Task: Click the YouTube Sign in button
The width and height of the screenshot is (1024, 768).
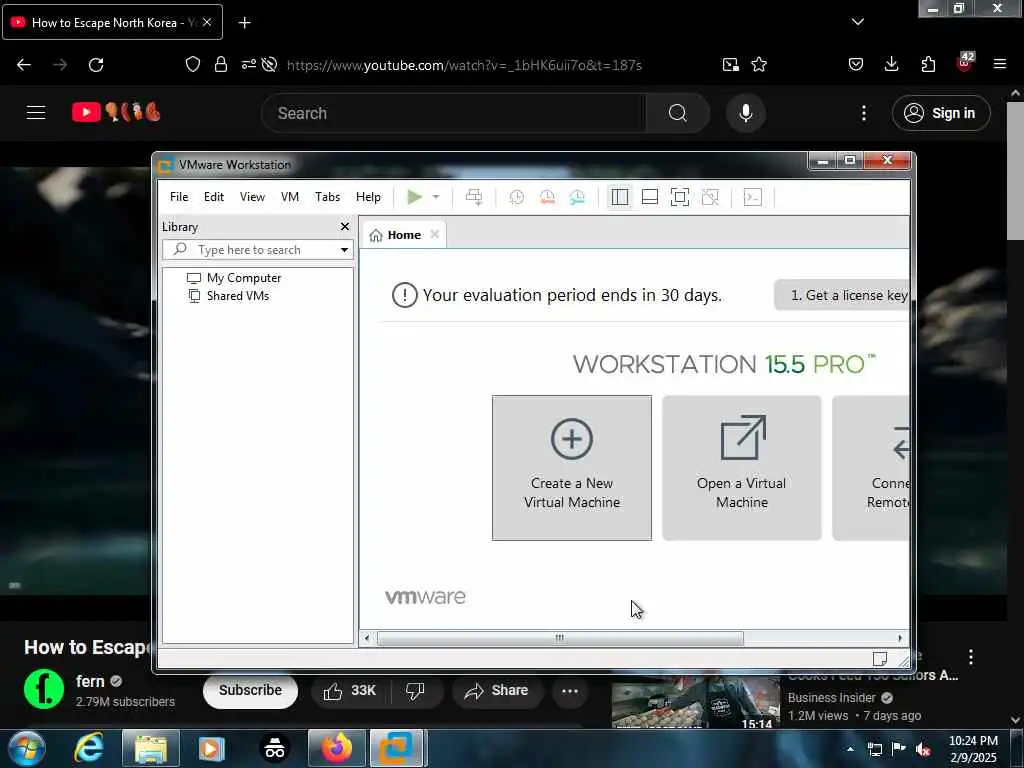Action: pyautogui.click(x=940, y=113)
